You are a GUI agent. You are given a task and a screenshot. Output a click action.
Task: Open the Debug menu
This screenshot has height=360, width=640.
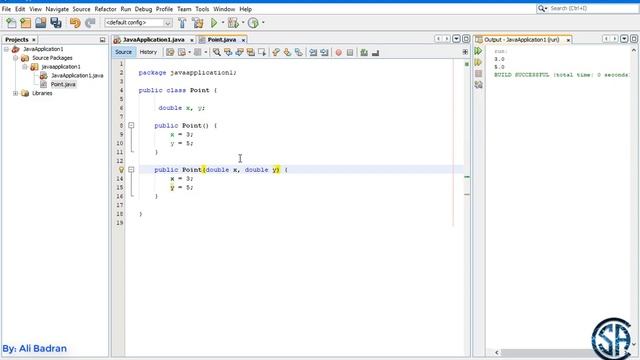coord(143,9)
